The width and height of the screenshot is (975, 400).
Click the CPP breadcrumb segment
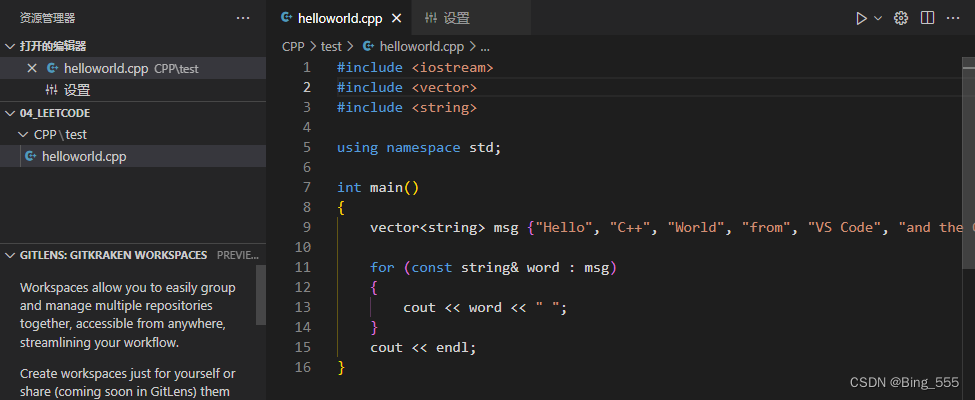(293, 46)
